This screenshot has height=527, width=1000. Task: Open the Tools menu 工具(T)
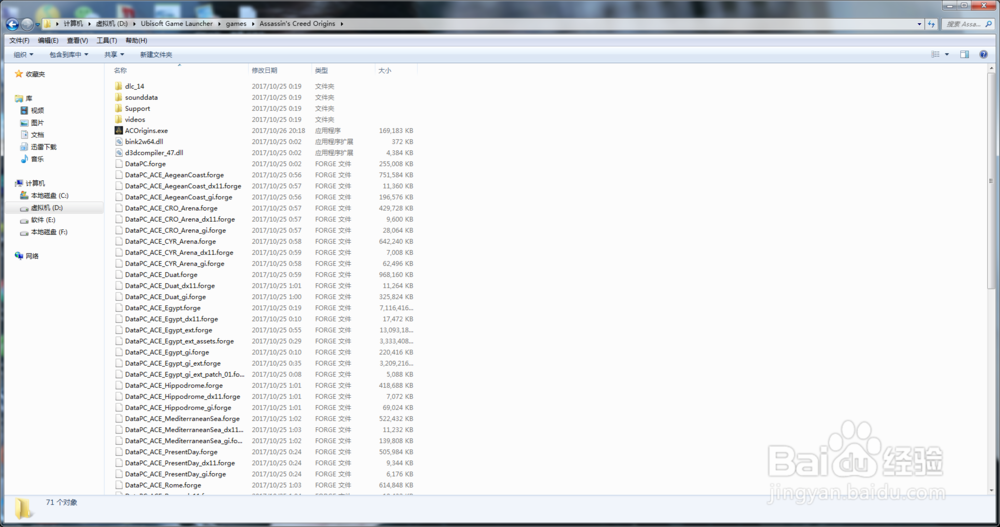[x=107, y=40]
